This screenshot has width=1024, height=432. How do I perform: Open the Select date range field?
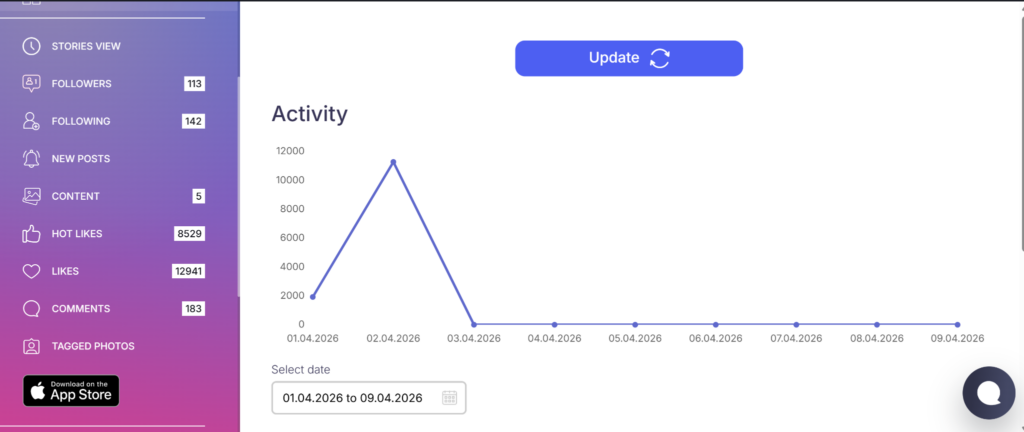tap(353, 398)
